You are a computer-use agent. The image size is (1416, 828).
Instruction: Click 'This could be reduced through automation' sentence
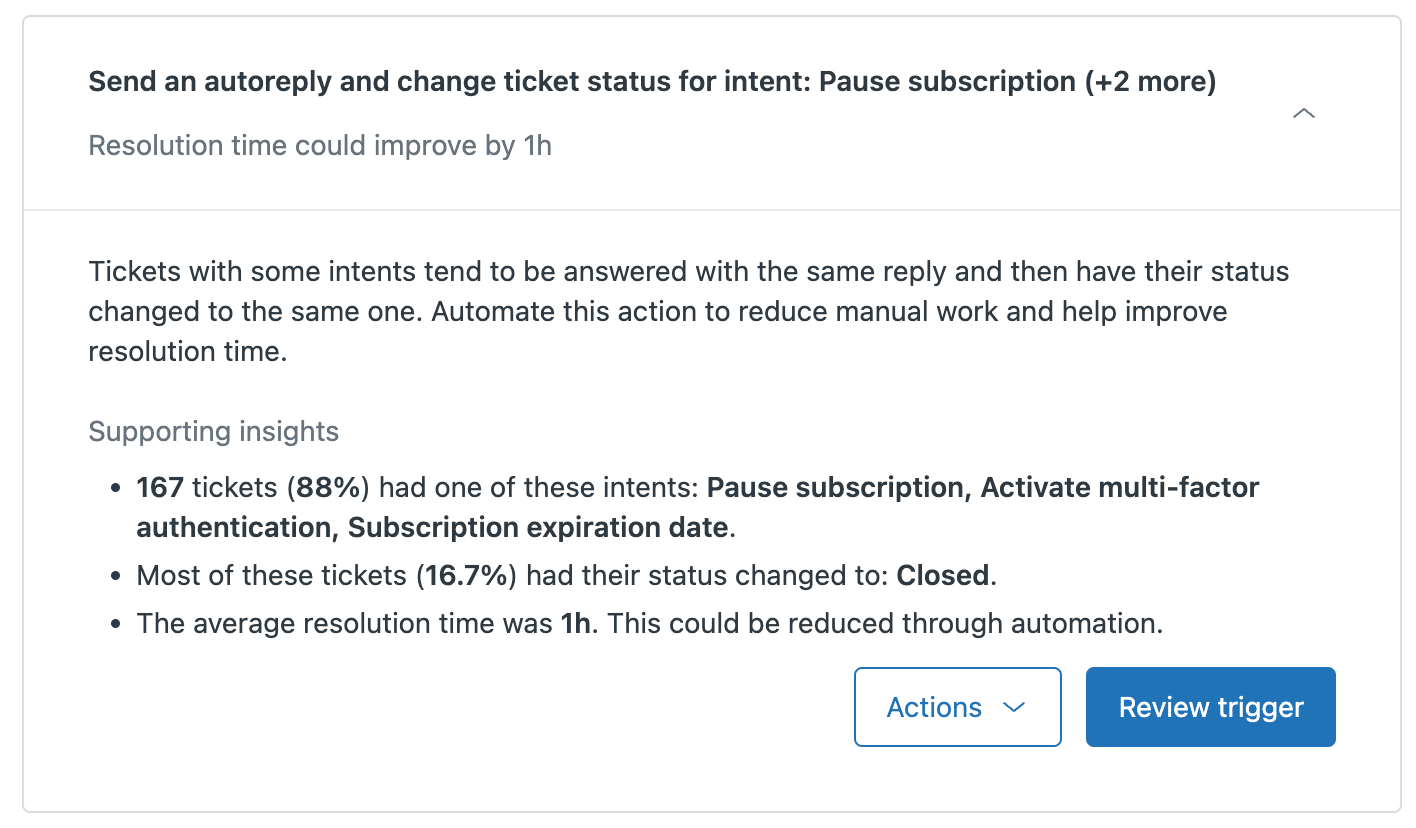point(885,624)
